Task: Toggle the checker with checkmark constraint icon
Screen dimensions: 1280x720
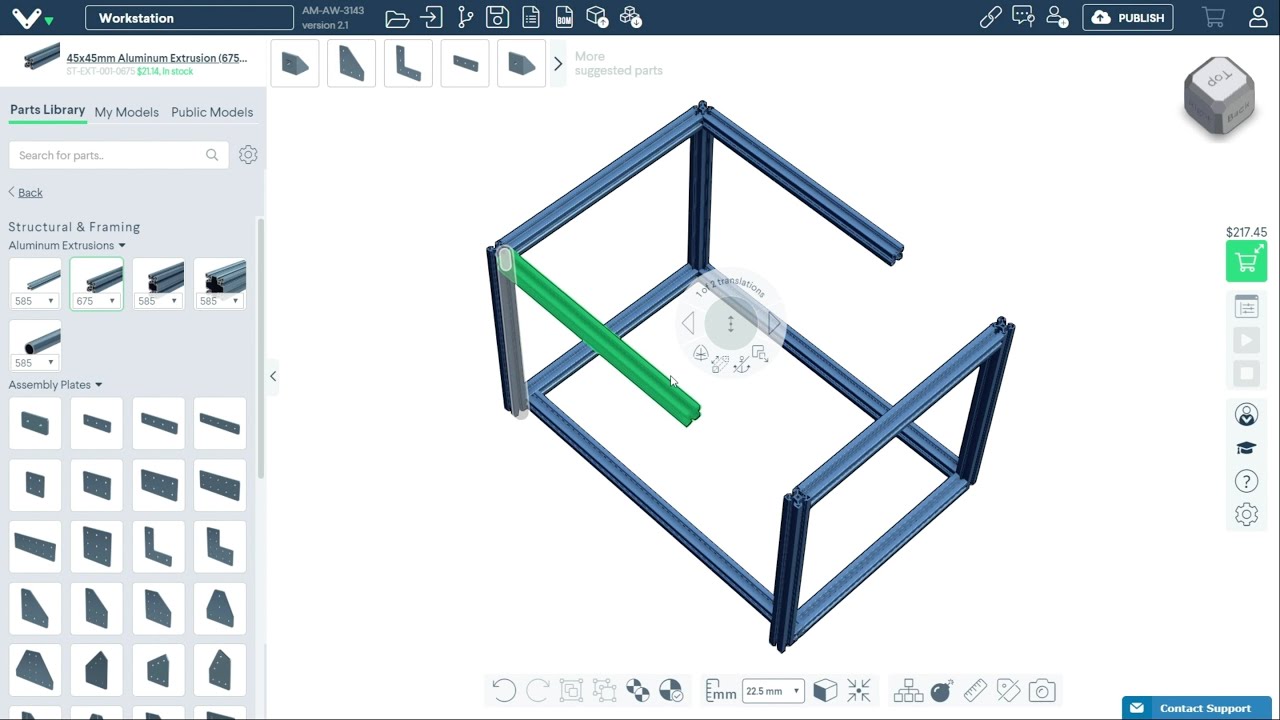Action: (671, 690)
